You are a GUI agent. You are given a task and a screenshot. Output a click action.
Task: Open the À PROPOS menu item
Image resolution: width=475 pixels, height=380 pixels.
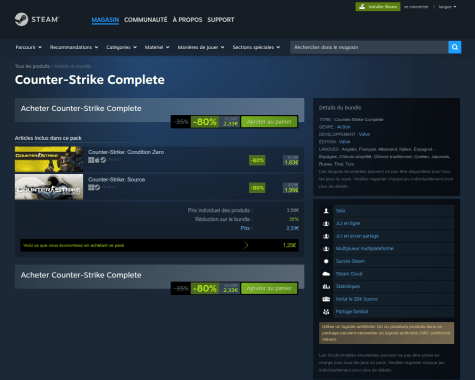pyautogui.click(x=187, y=20)
